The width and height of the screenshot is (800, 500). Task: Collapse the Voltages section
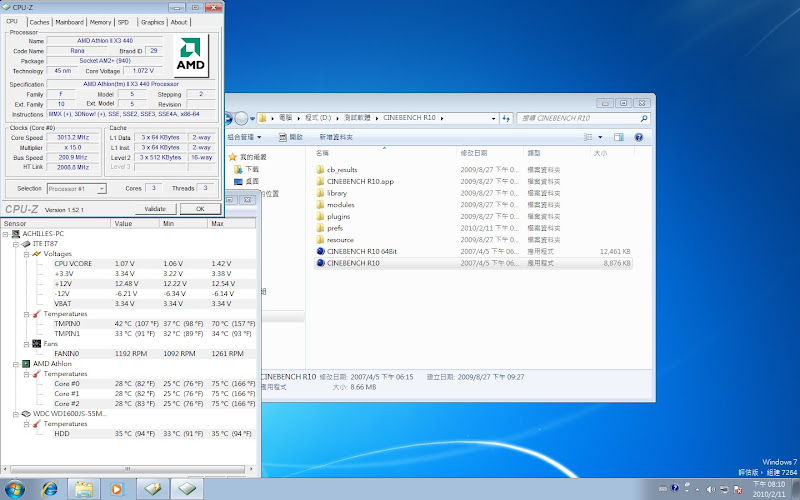26,254
